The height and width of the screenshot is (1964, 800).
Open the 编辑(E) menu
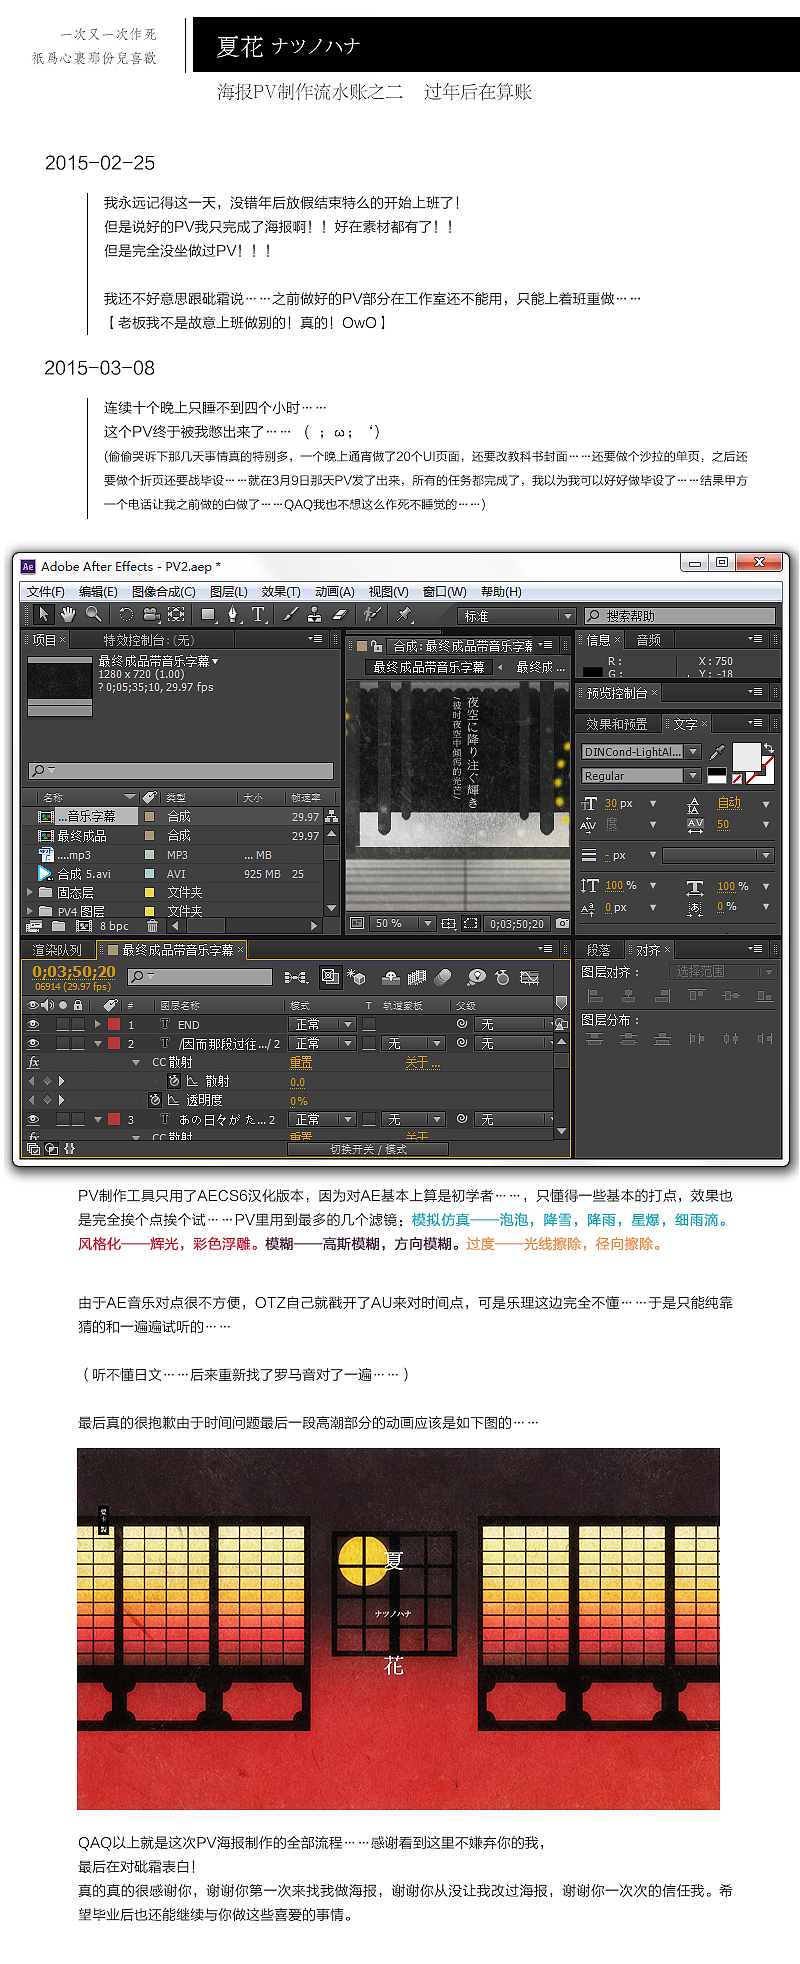click(98, 591)
